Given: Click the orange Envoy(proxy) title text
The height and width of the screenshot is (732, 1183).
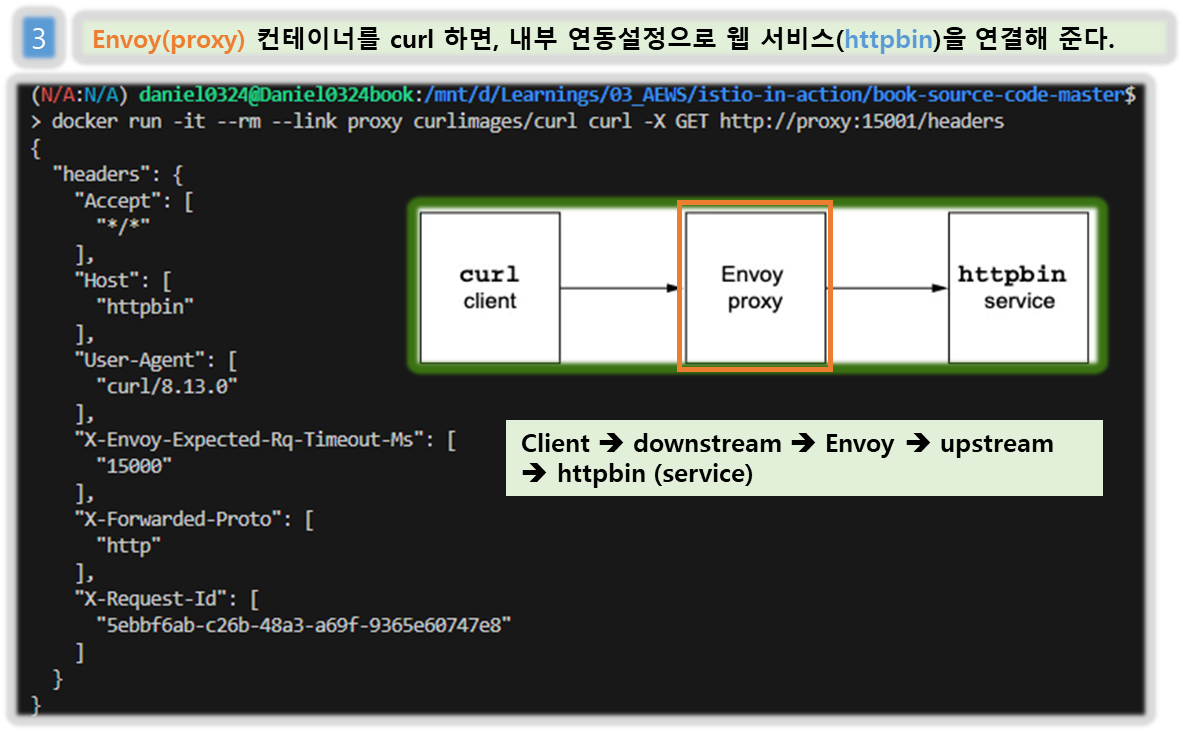Looking at the screenshot, I should point(168,39).
